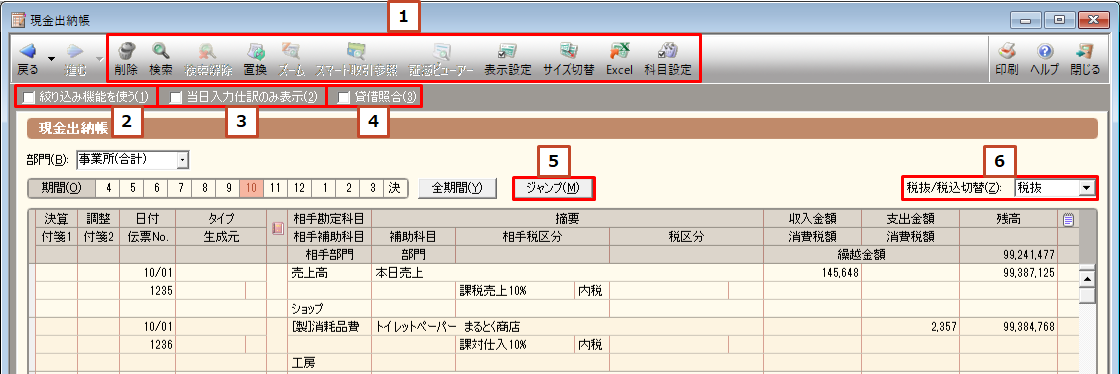Screen dimensions: 1120x374
Task: Select highlighted month 10 in period bar
Action: 251,188
